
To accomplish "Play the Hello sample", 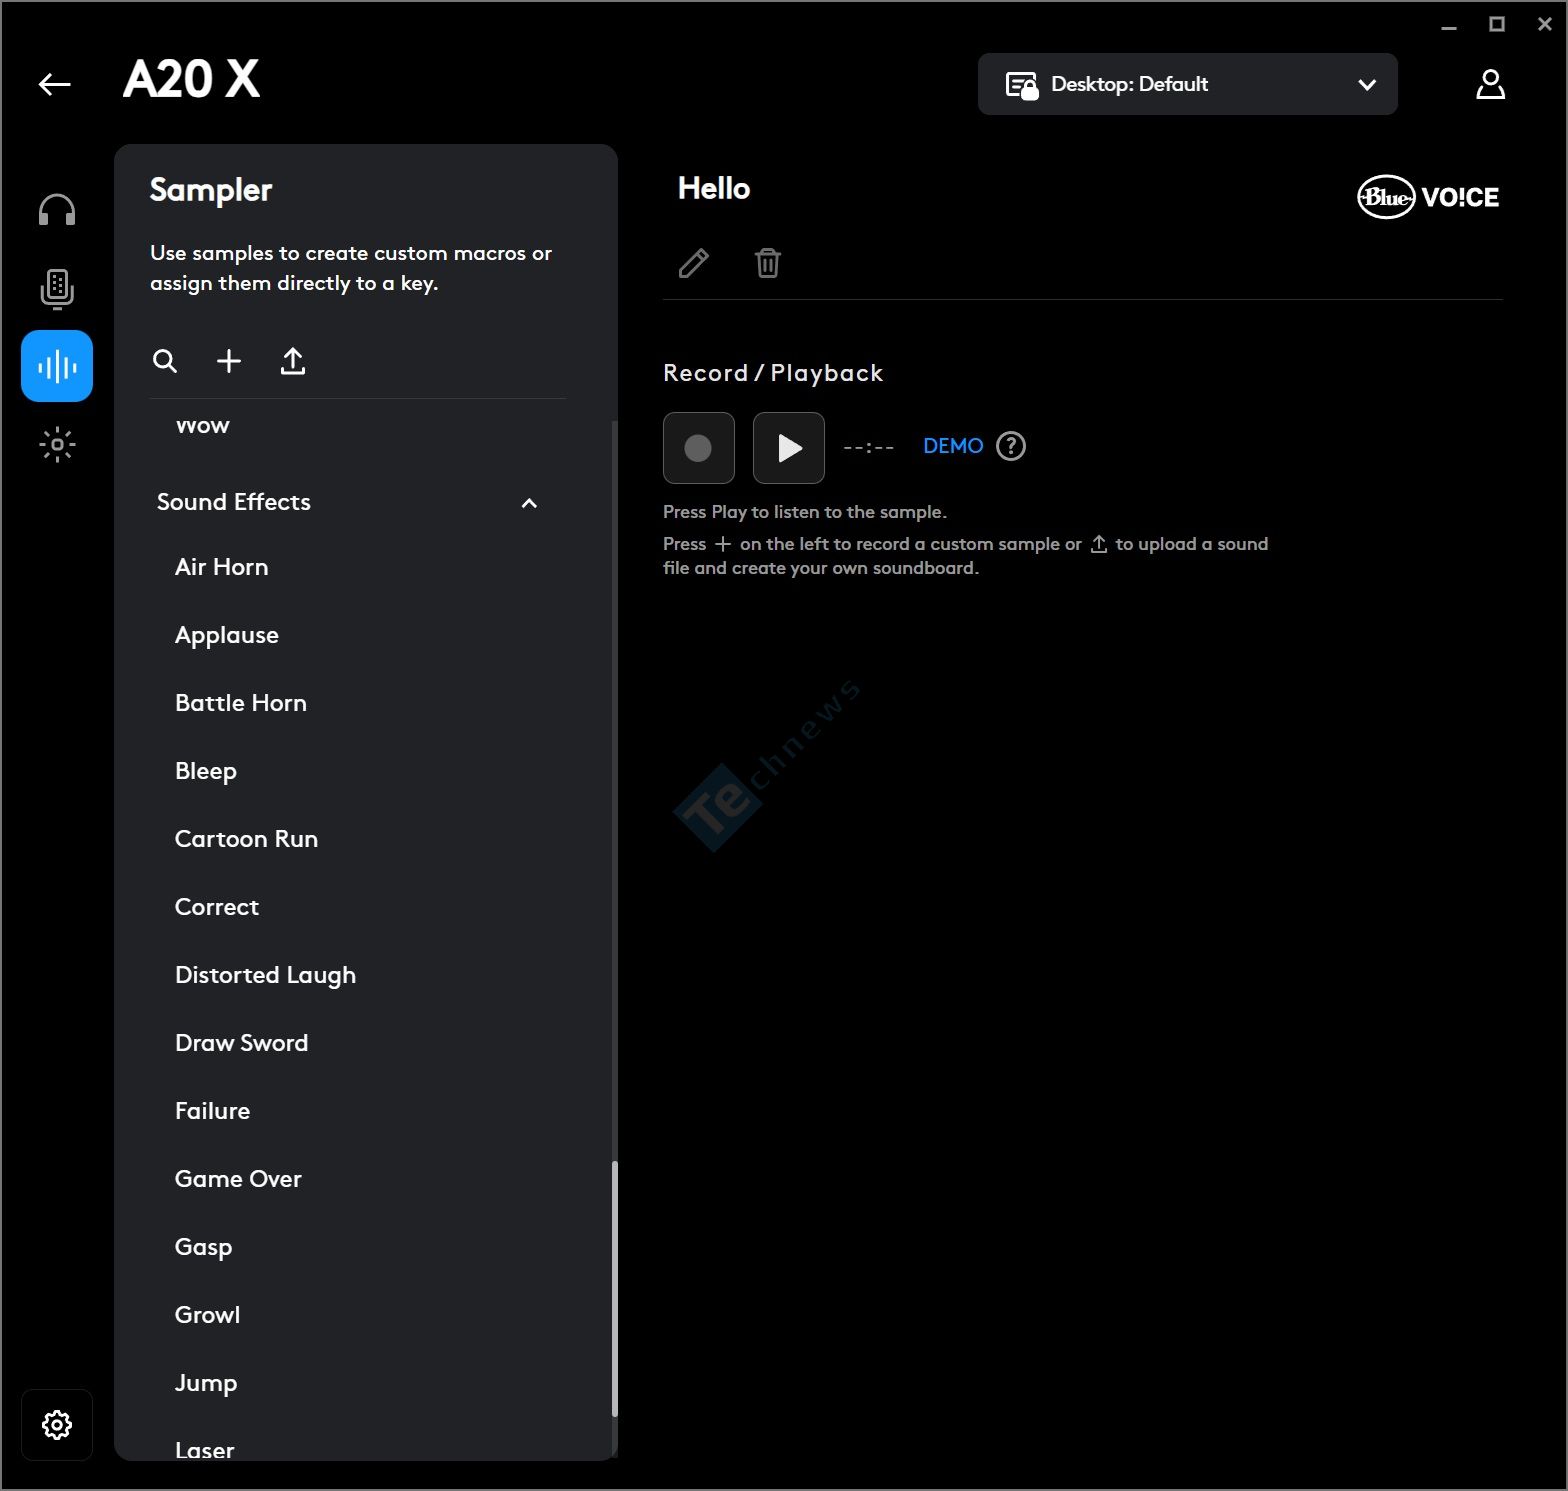I will point(789,448).
